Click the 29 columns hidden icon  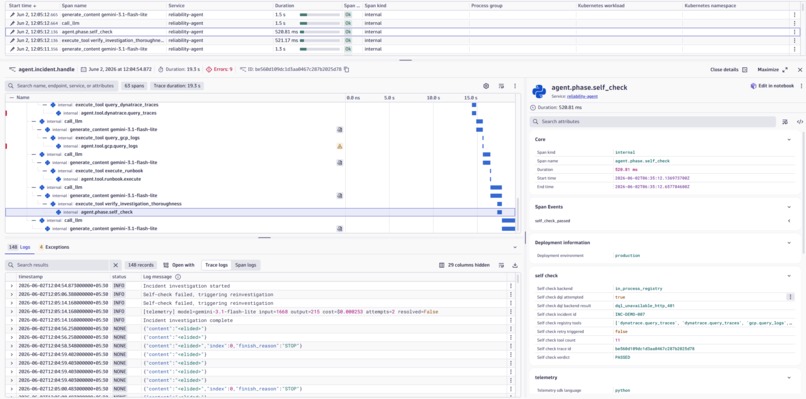coord(442,265)
